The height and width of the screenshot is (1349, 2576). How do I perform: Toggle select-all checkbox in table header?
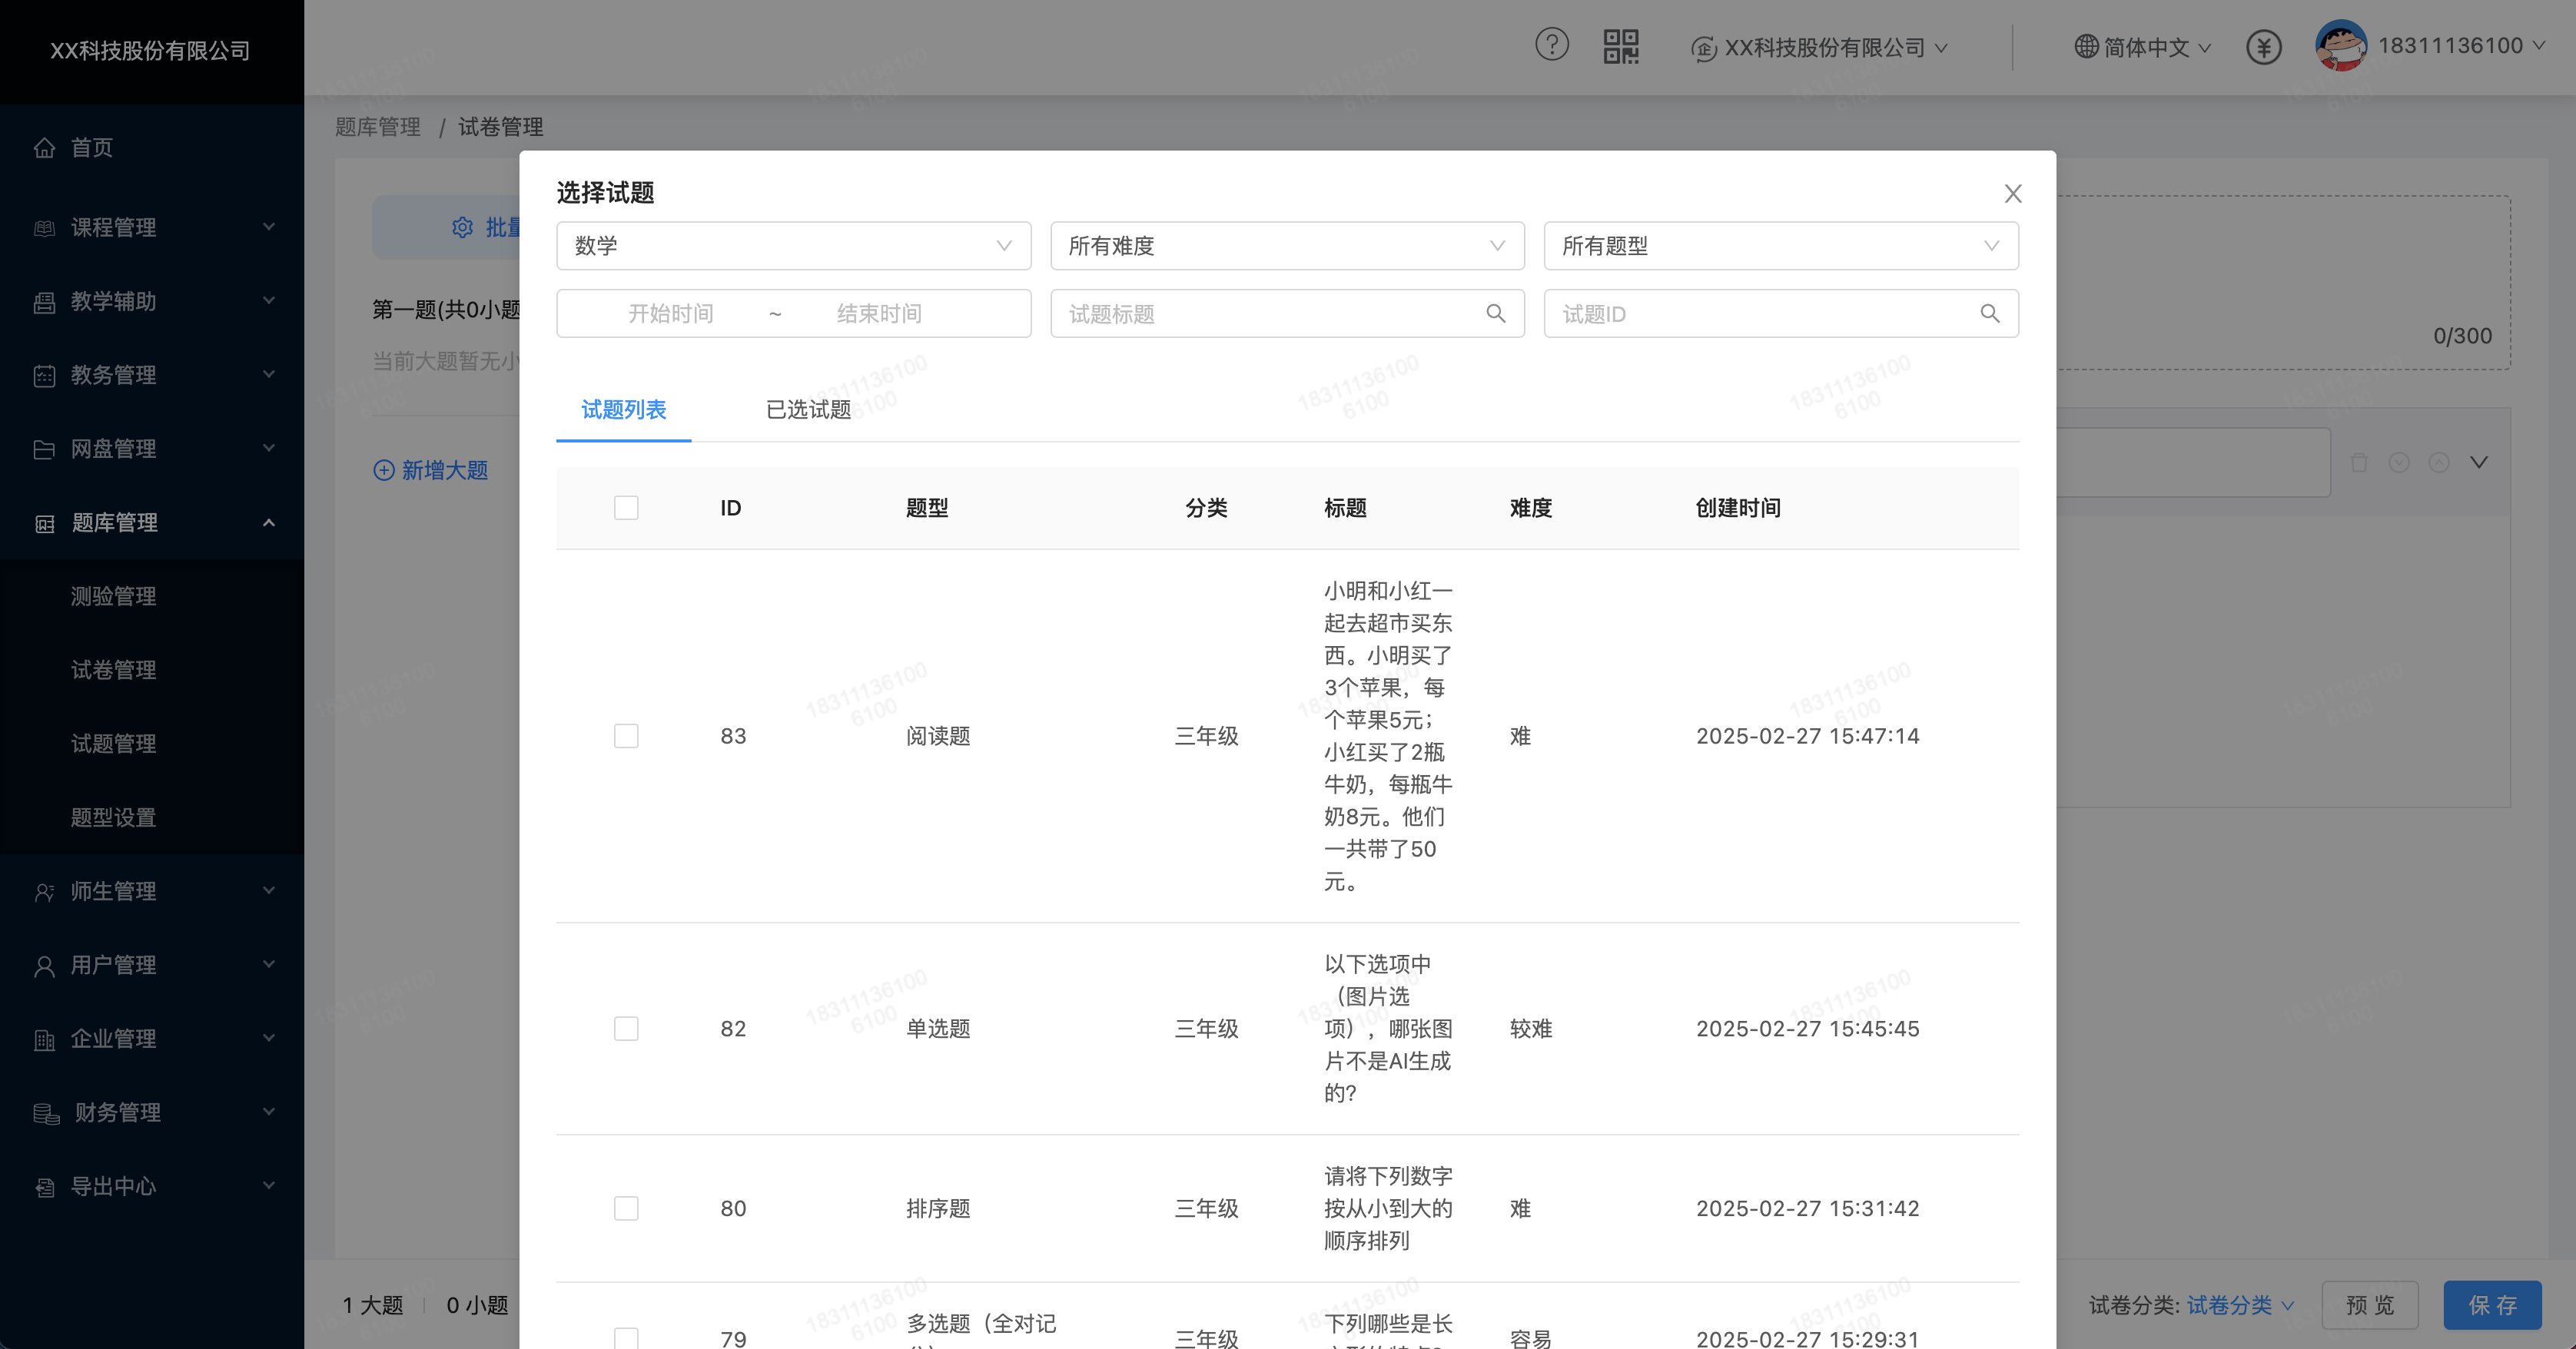[626, 508]
